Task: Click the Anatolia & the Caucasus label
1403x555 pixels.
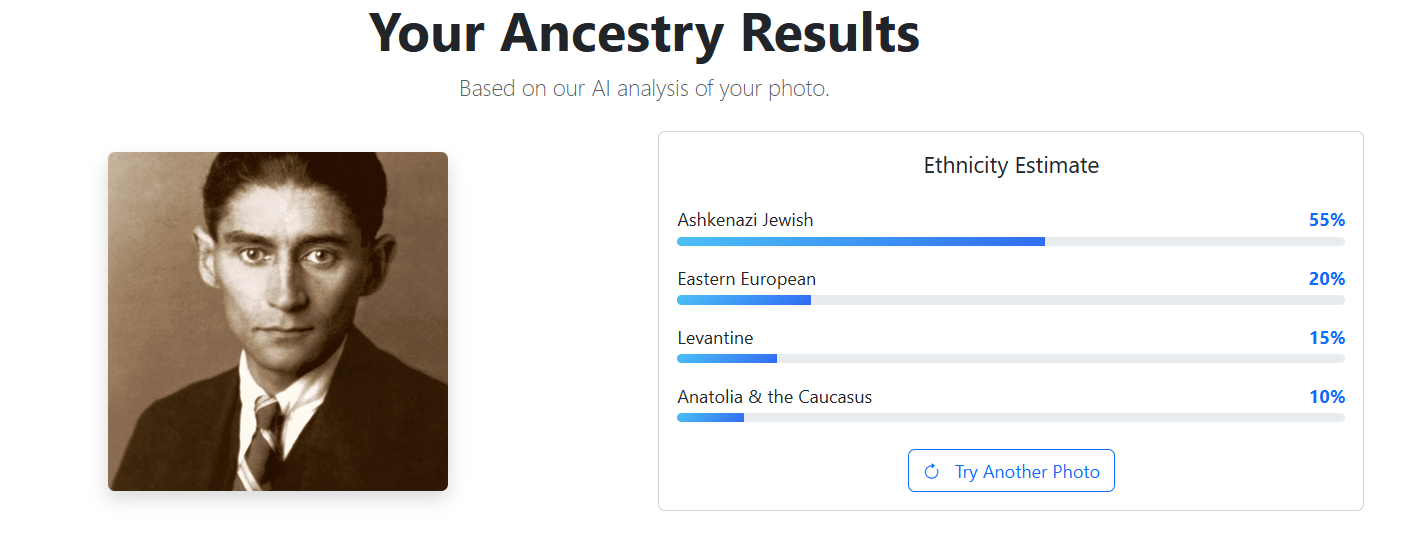Action: click(774, 397)
